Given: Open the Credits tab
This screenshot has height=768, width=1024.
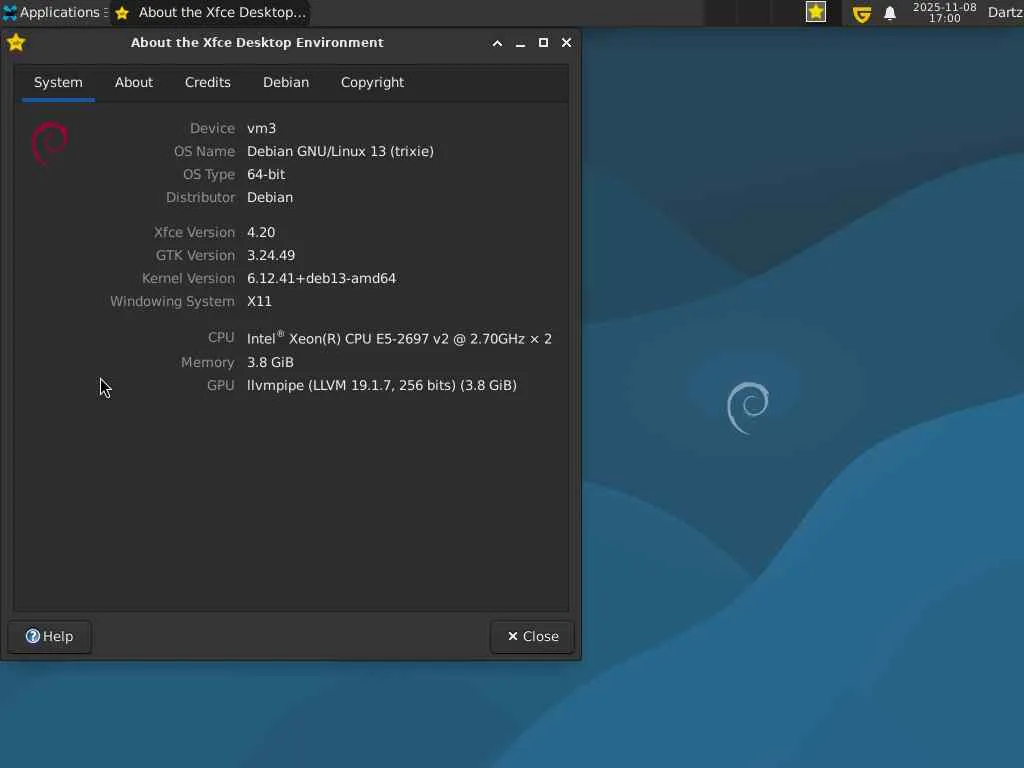Looking at the screenshot, I should (208, 83).
